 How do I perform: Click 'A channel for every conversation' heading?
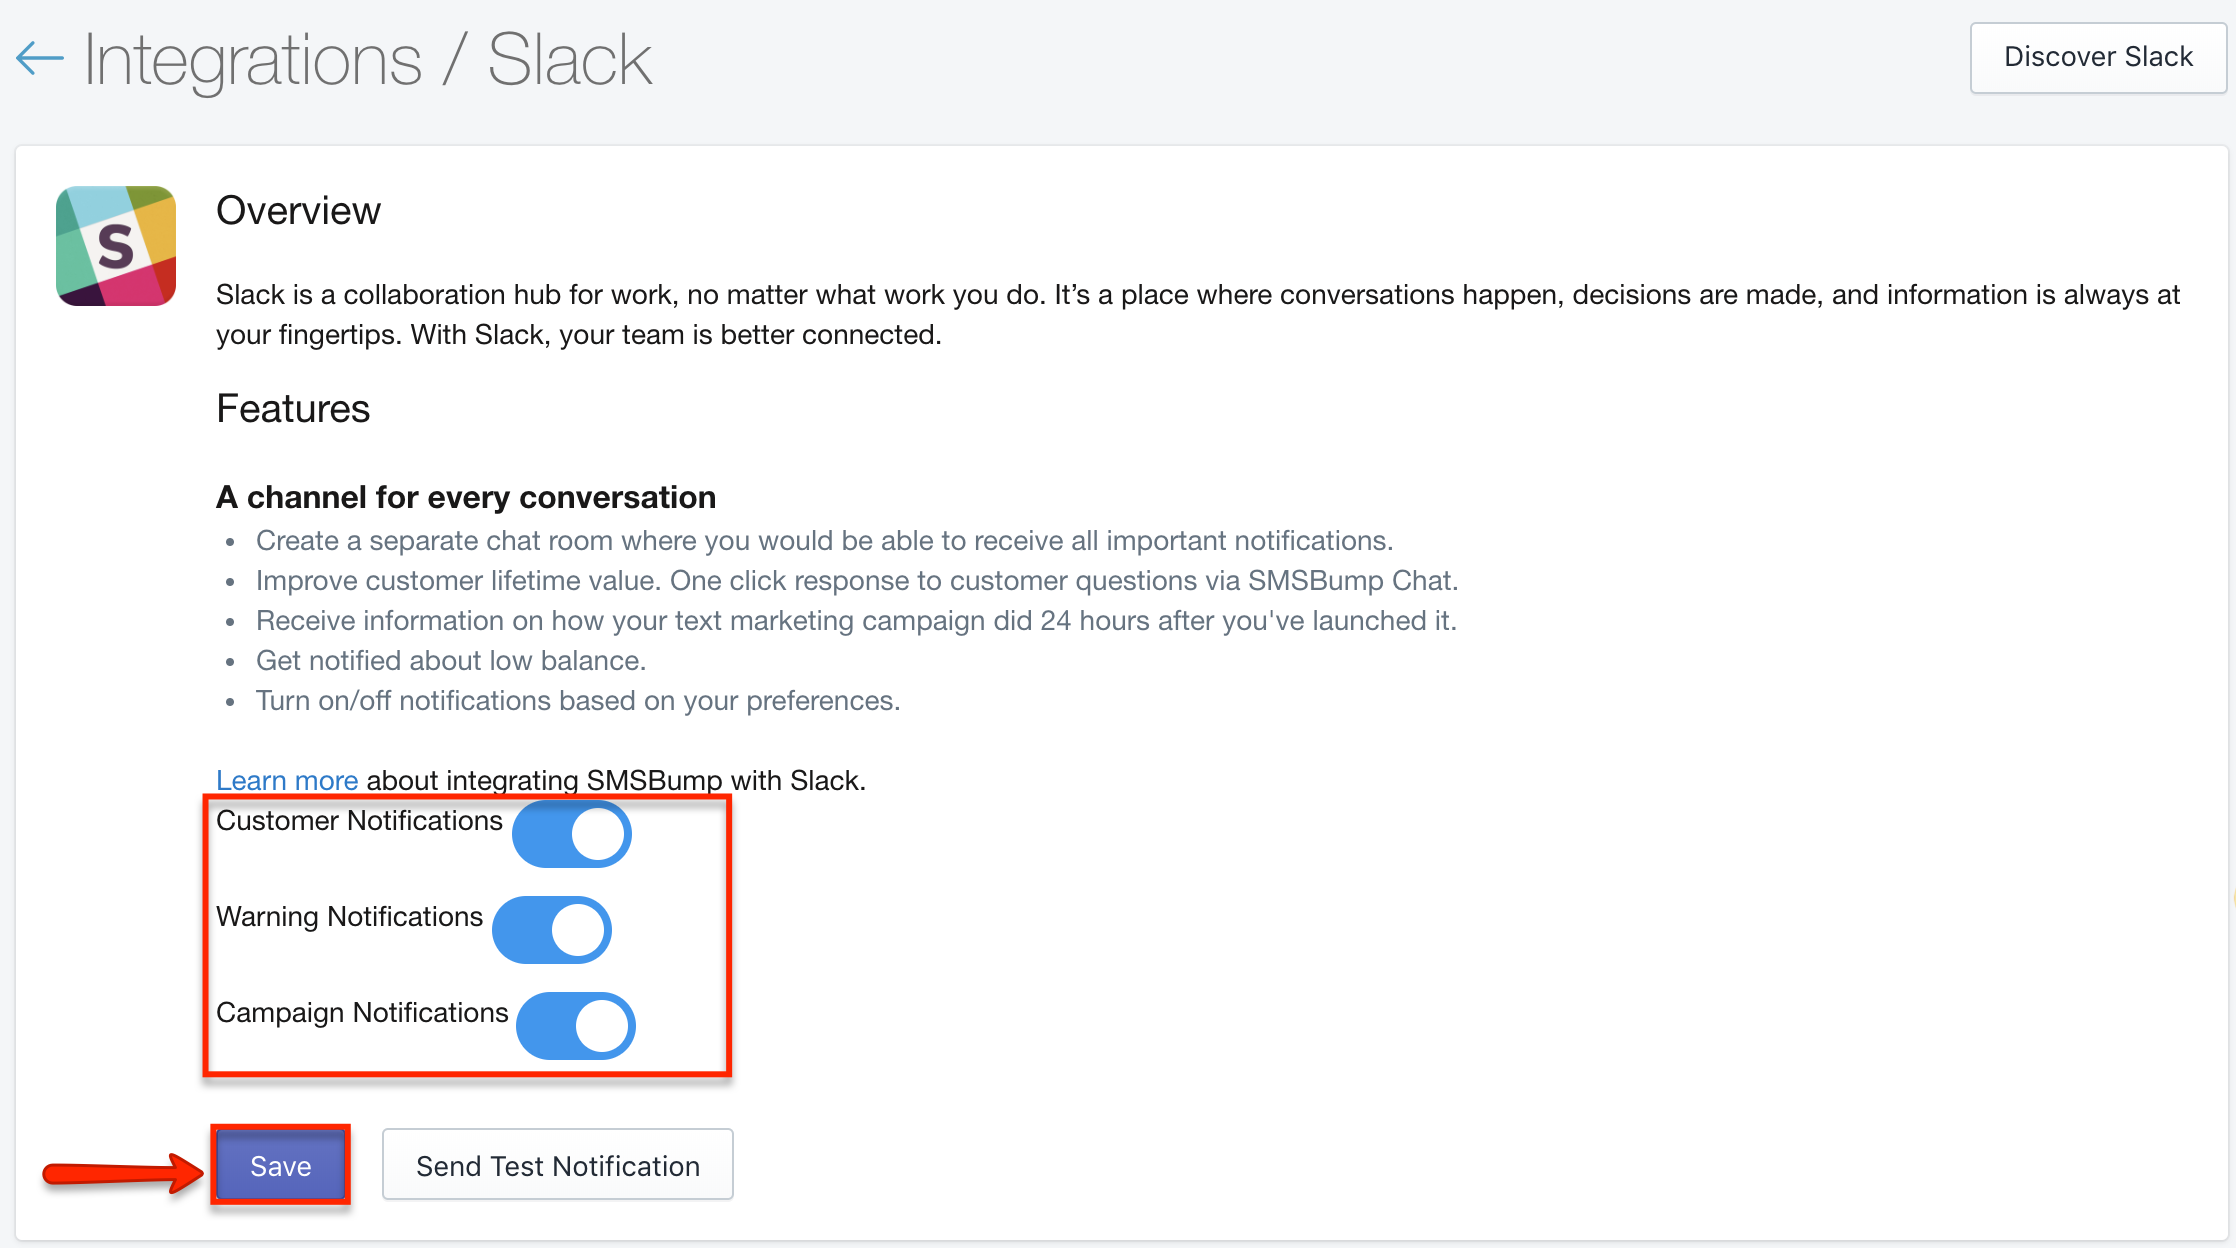coord(466,497)
